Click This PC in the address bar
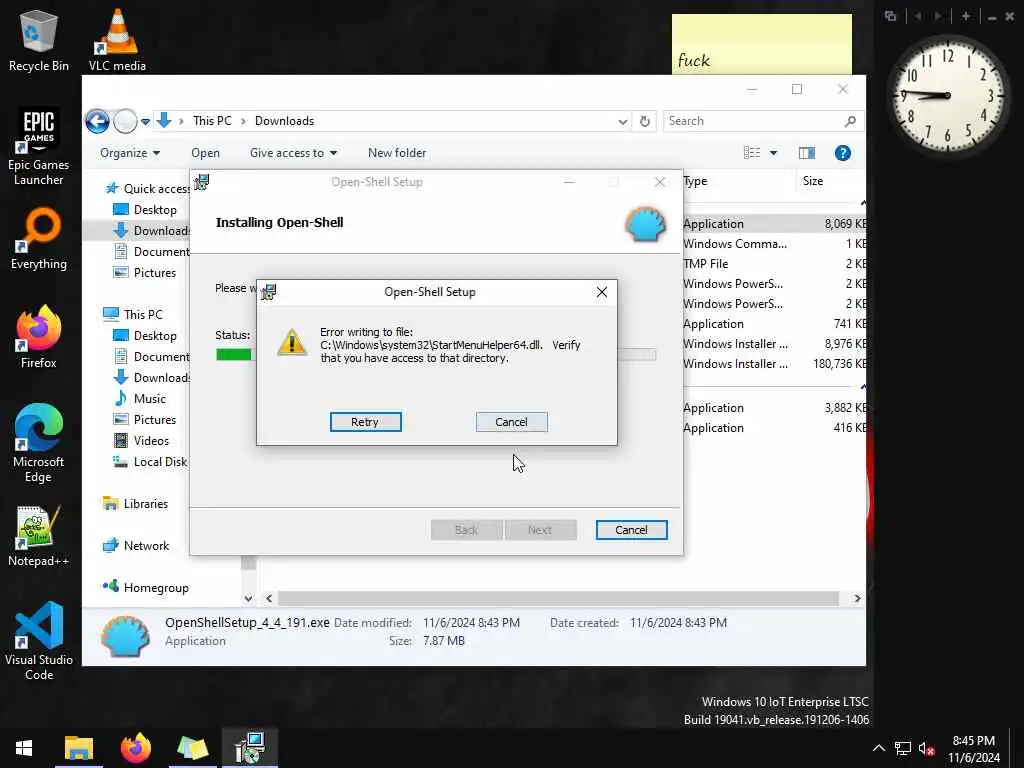This screenshot has width=1024, height=768. pos(212,121)
